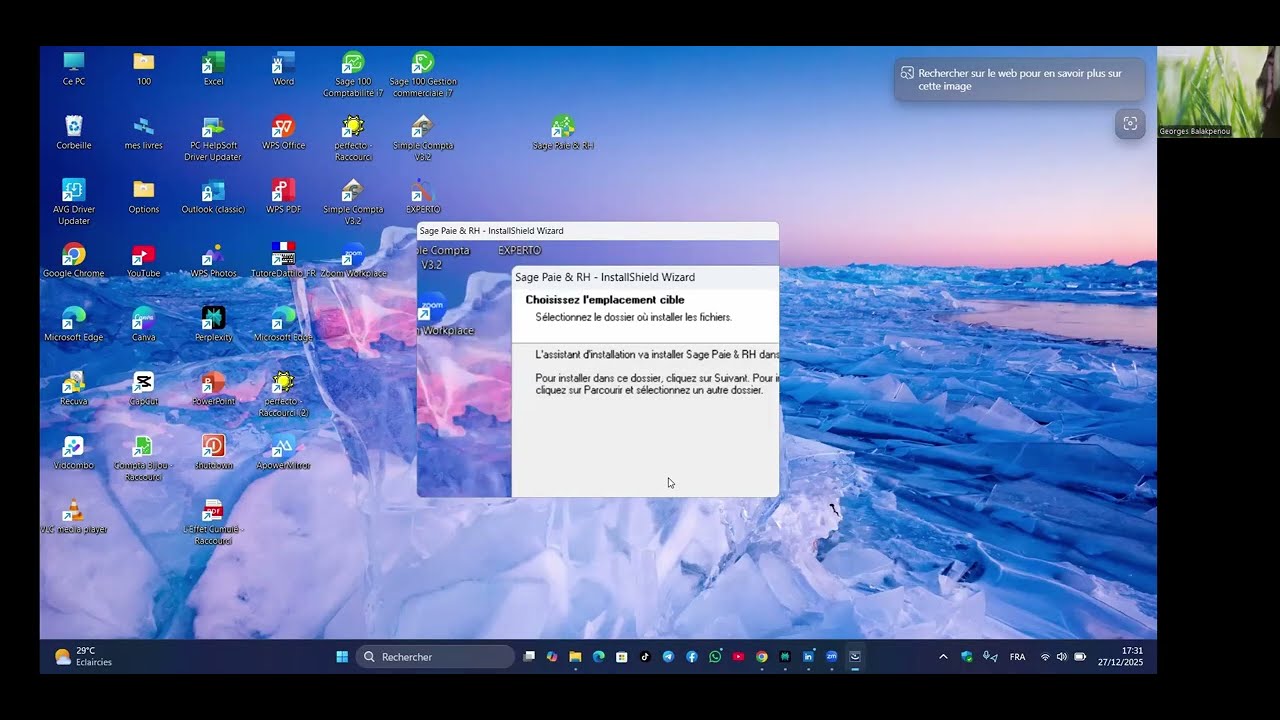This screenshot has height=720, width=1280.
Task: Launch the CapCut desktop shortcut
Action: [144, 388]
